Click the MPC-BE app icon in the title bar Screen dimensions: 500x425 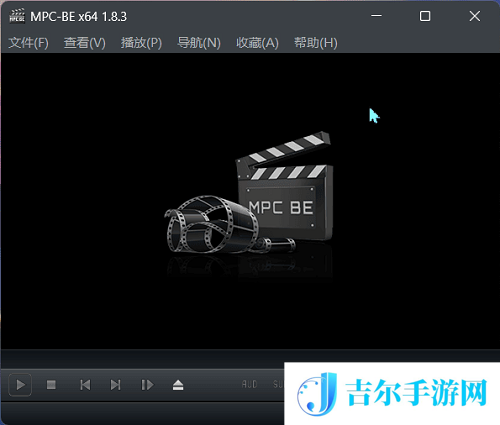click(17, 16)
